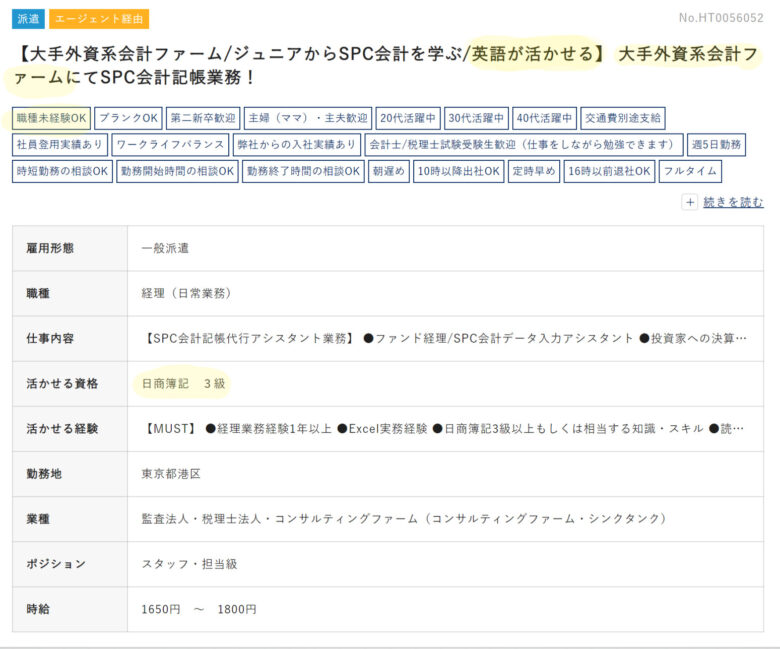Click the 経理（日常業務） value
The width and height of the screenshot is (780, 649).
pyautogui.click(x=187, y=293)
